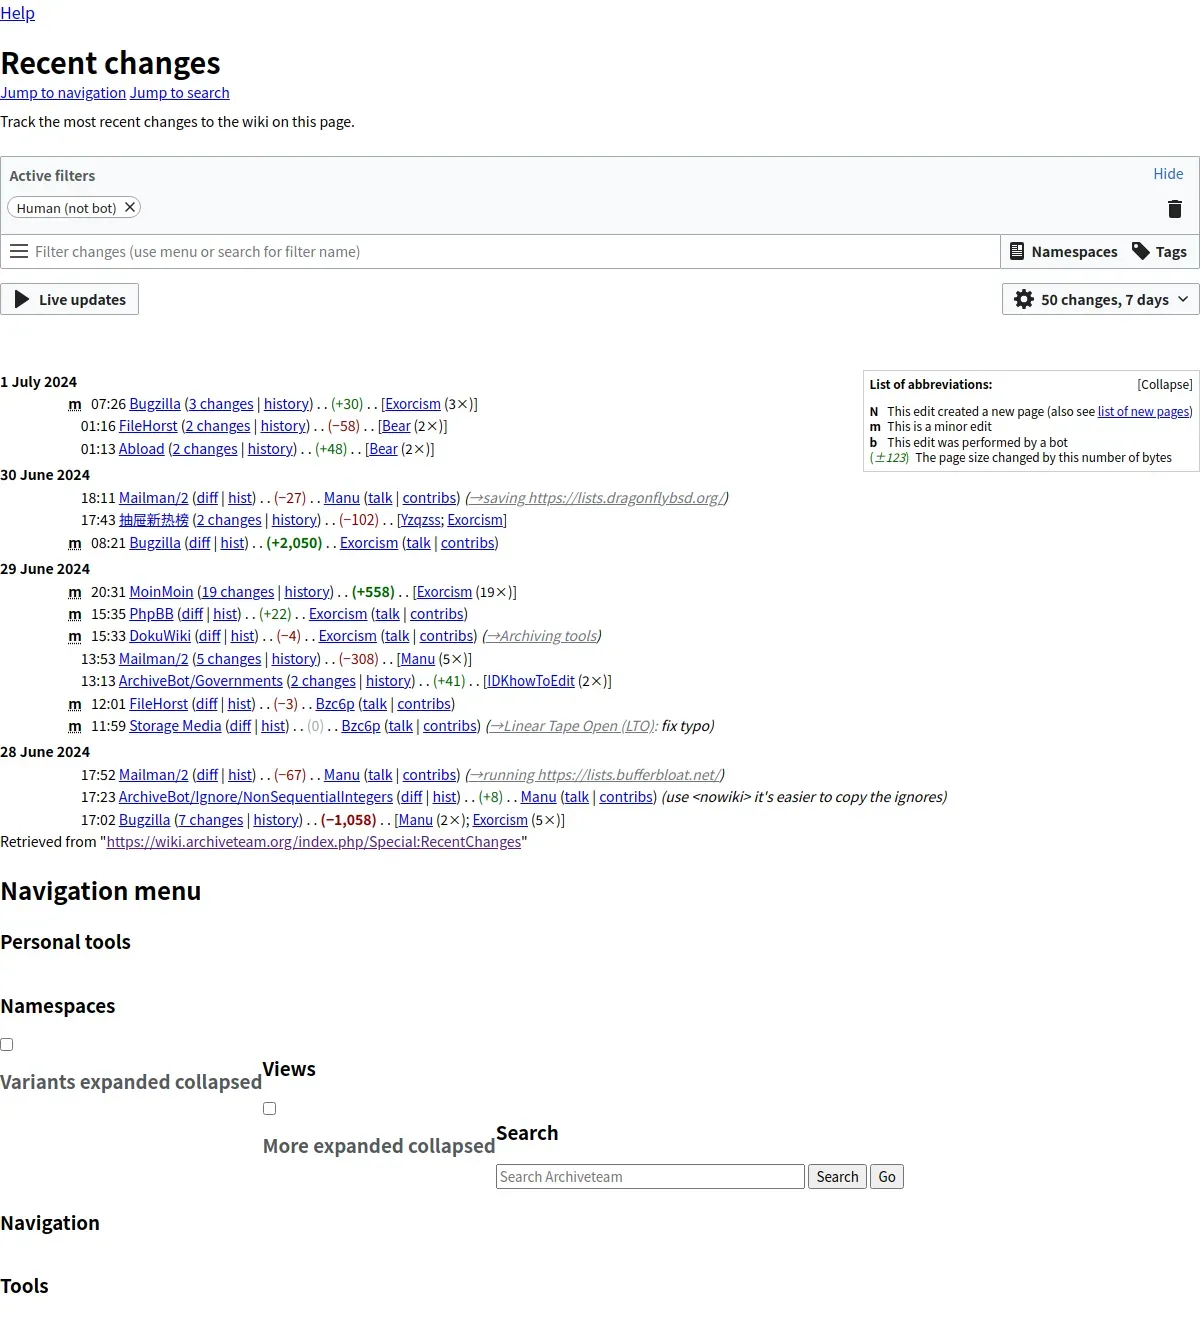View diff for Mailman/2 at 18:11
This screenshot has height=1317, width=1200.
click(x=207, y=498)
